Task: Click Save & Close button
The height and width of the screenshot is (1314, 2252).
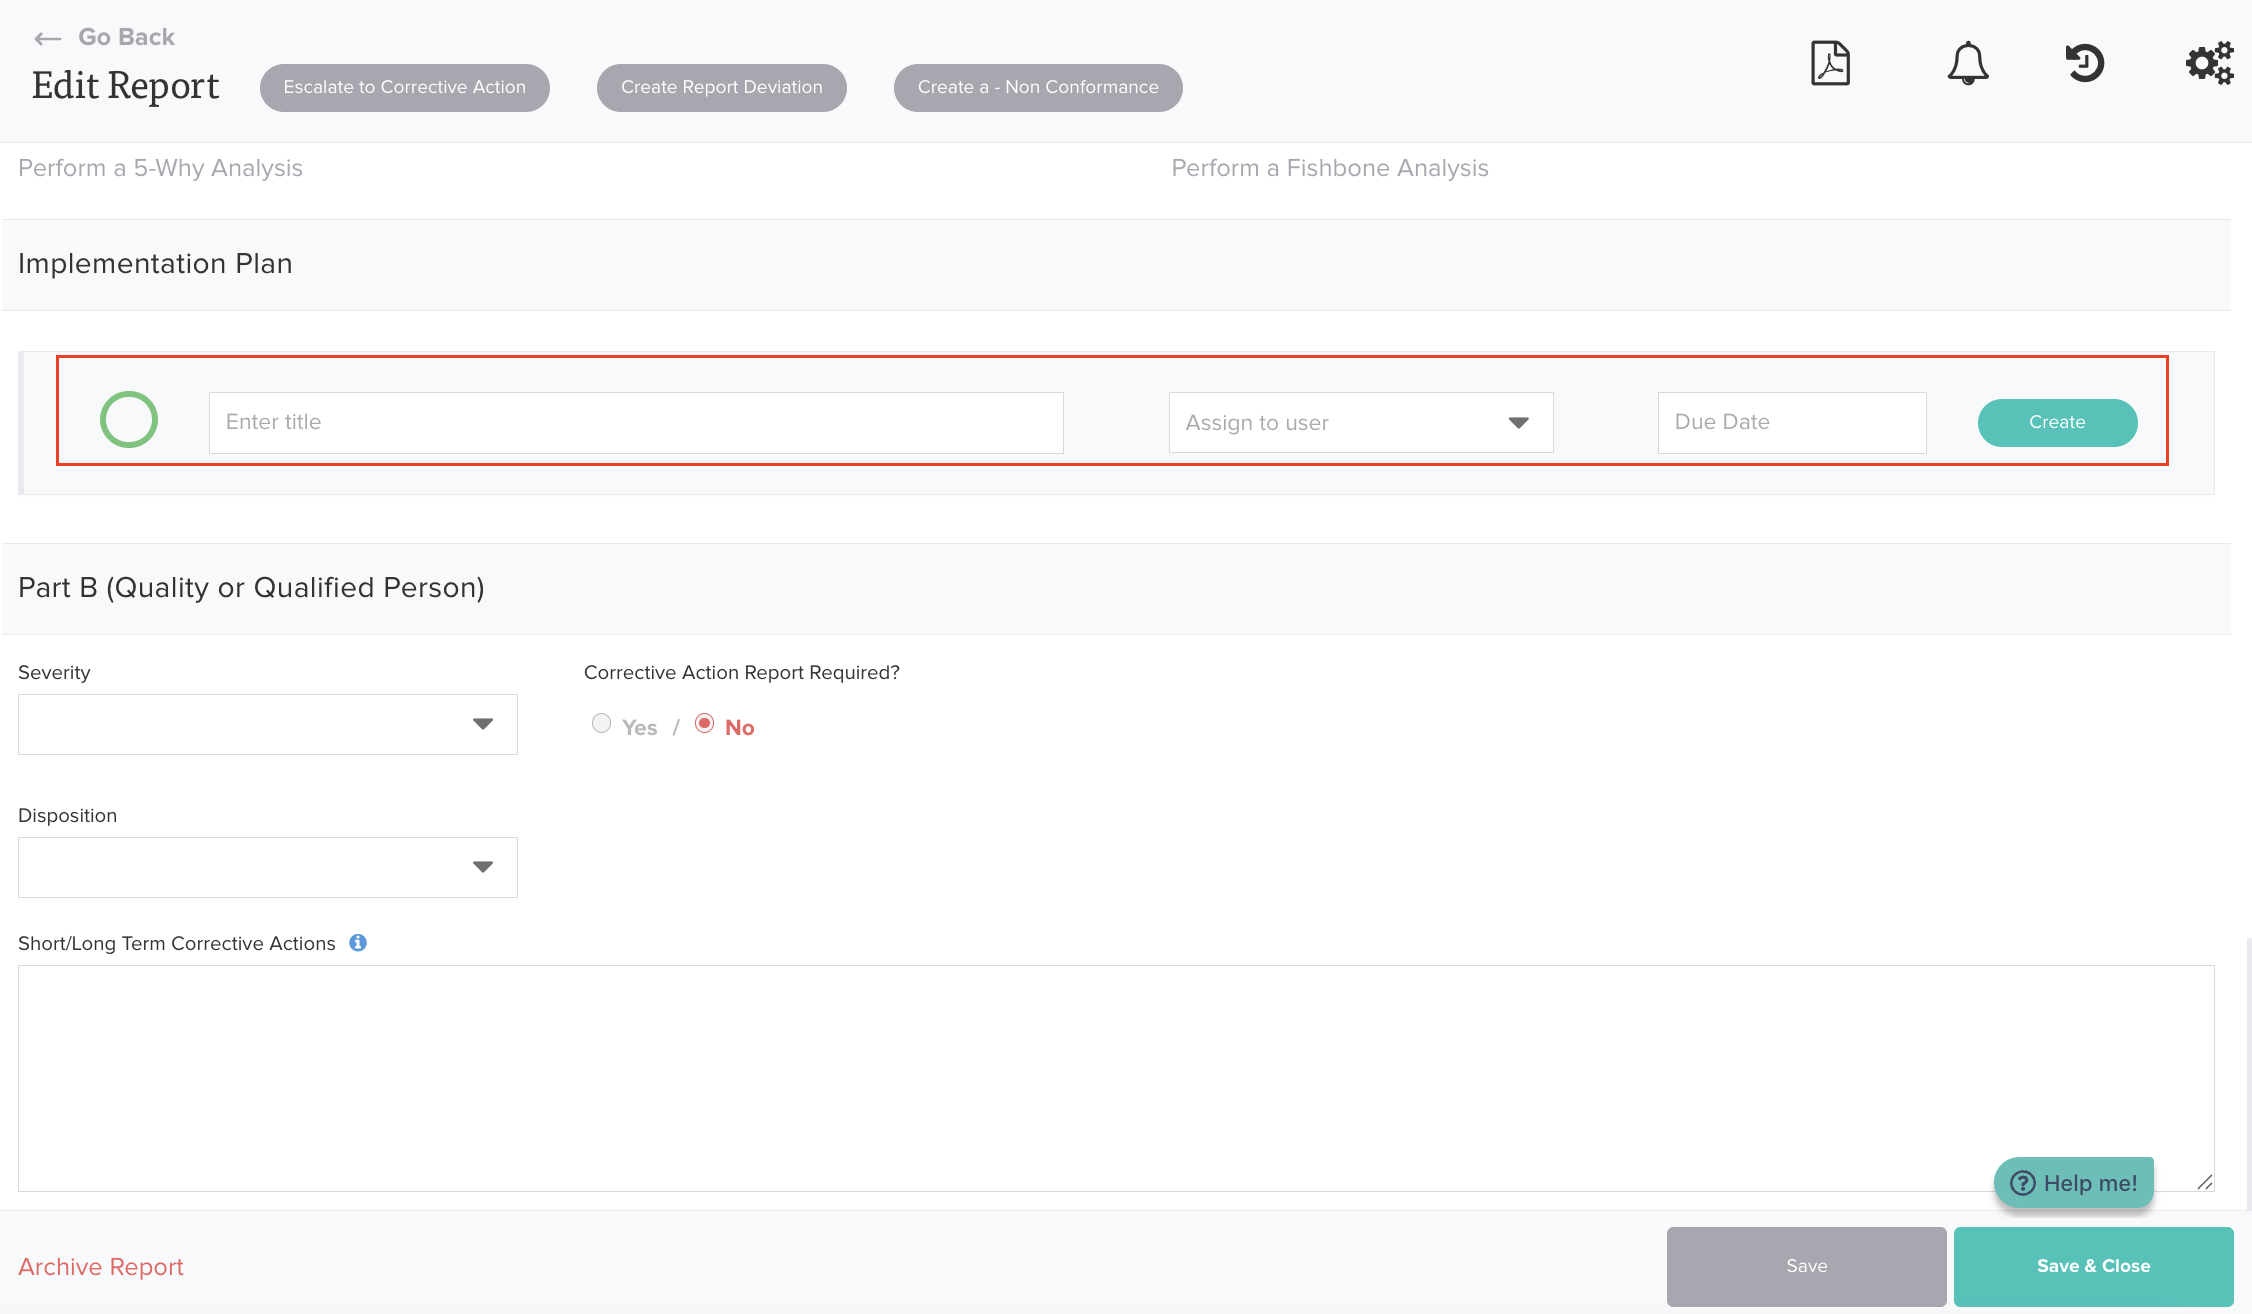Action: point(2093,1266)
